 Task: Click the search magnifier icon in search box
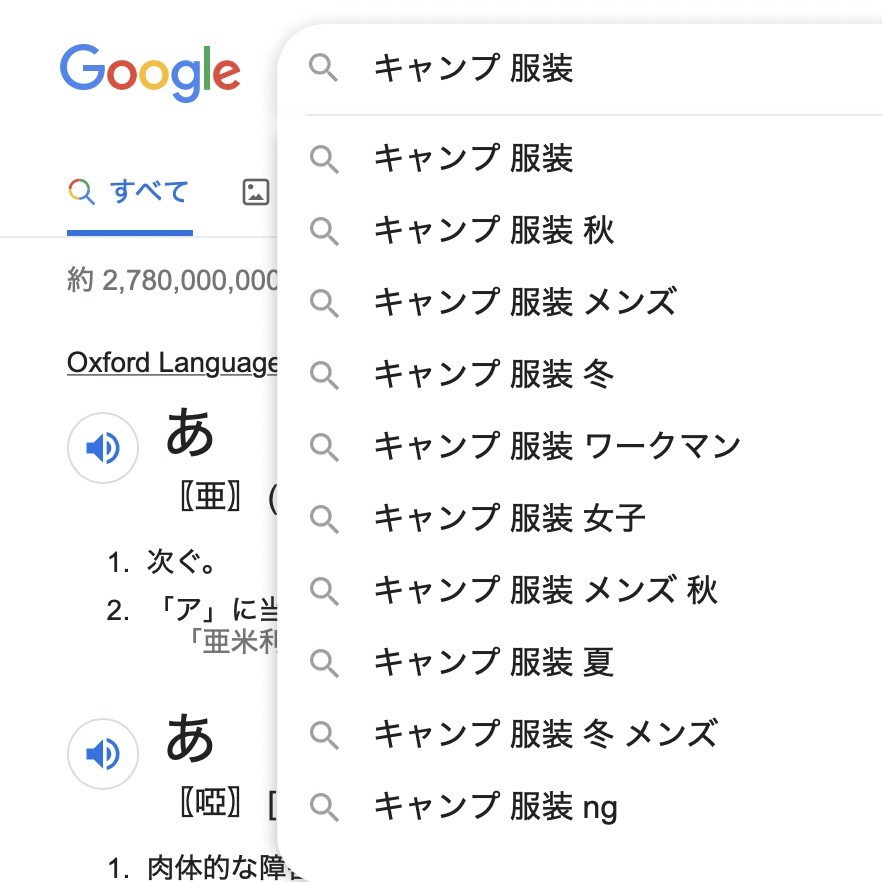324,69
